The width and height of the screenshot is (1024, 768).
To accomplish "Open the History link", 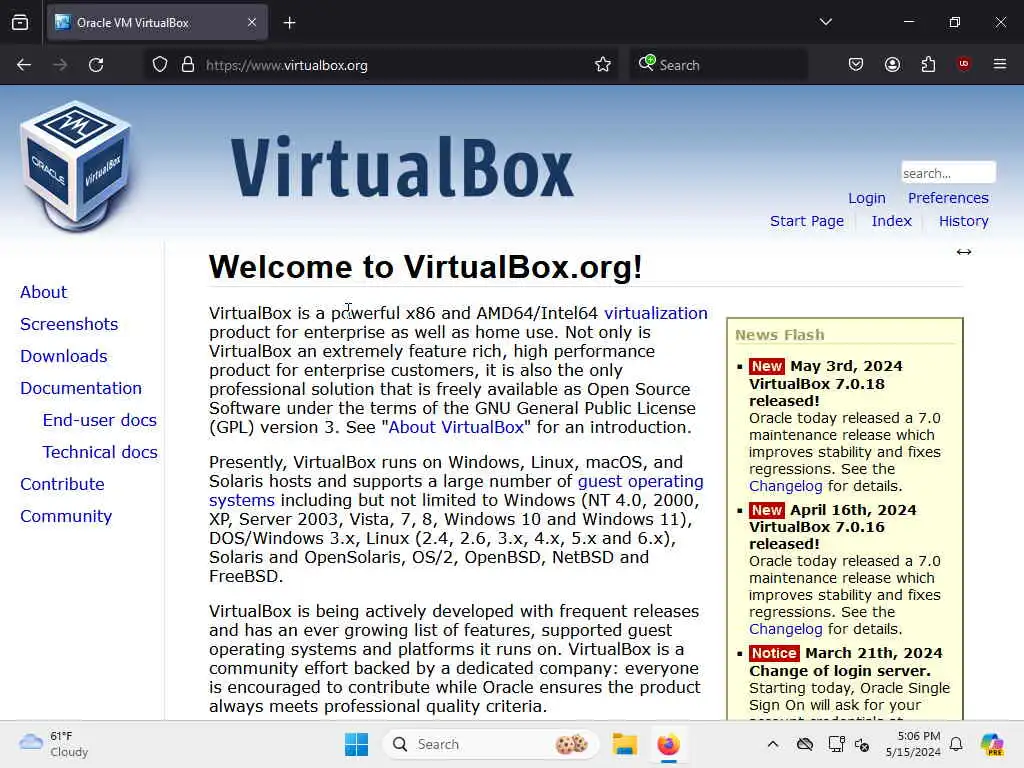I will pyautogui.click(x=963, y=221).
